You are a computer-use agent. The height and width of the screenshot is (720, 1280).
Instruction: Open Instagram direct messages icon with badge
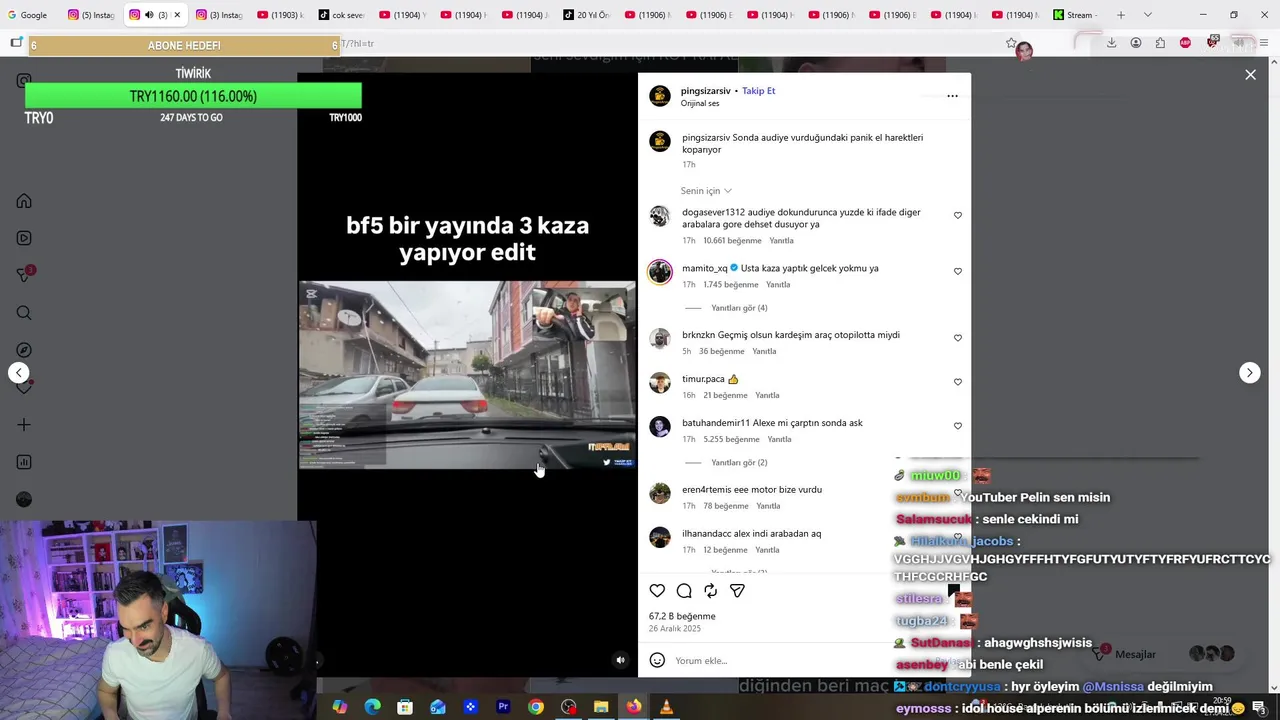24,275
